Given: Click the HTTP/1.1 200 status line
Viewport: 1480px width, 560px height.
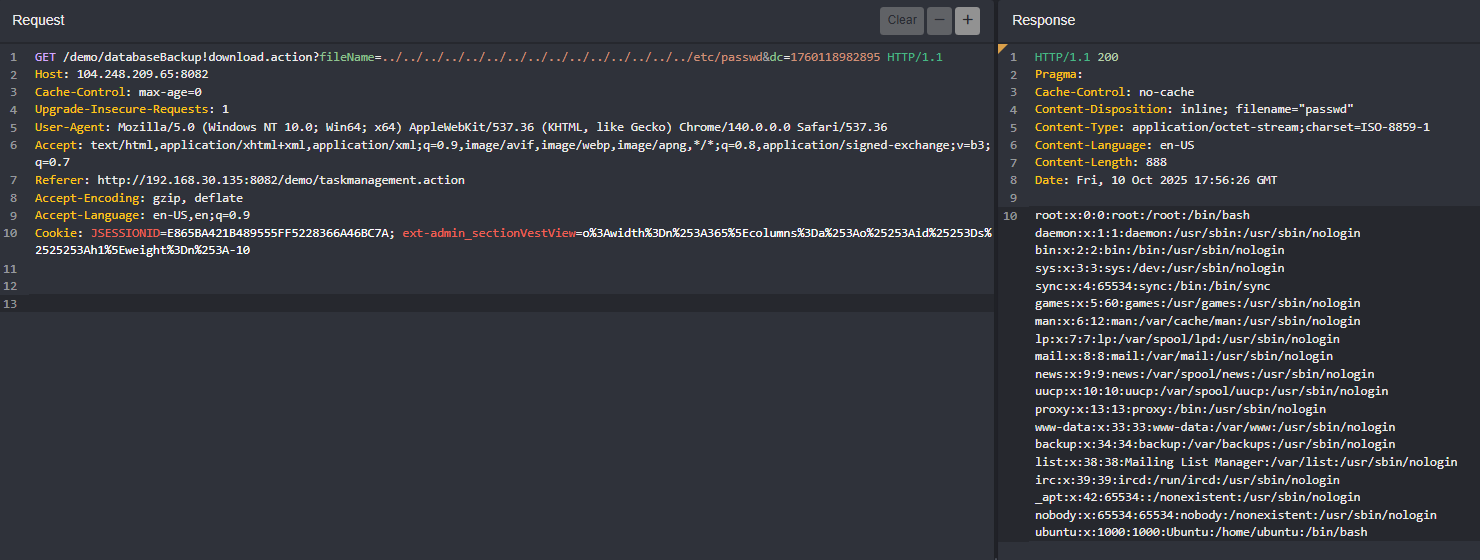Looking at the screenshot, I should coord(1077,57).
